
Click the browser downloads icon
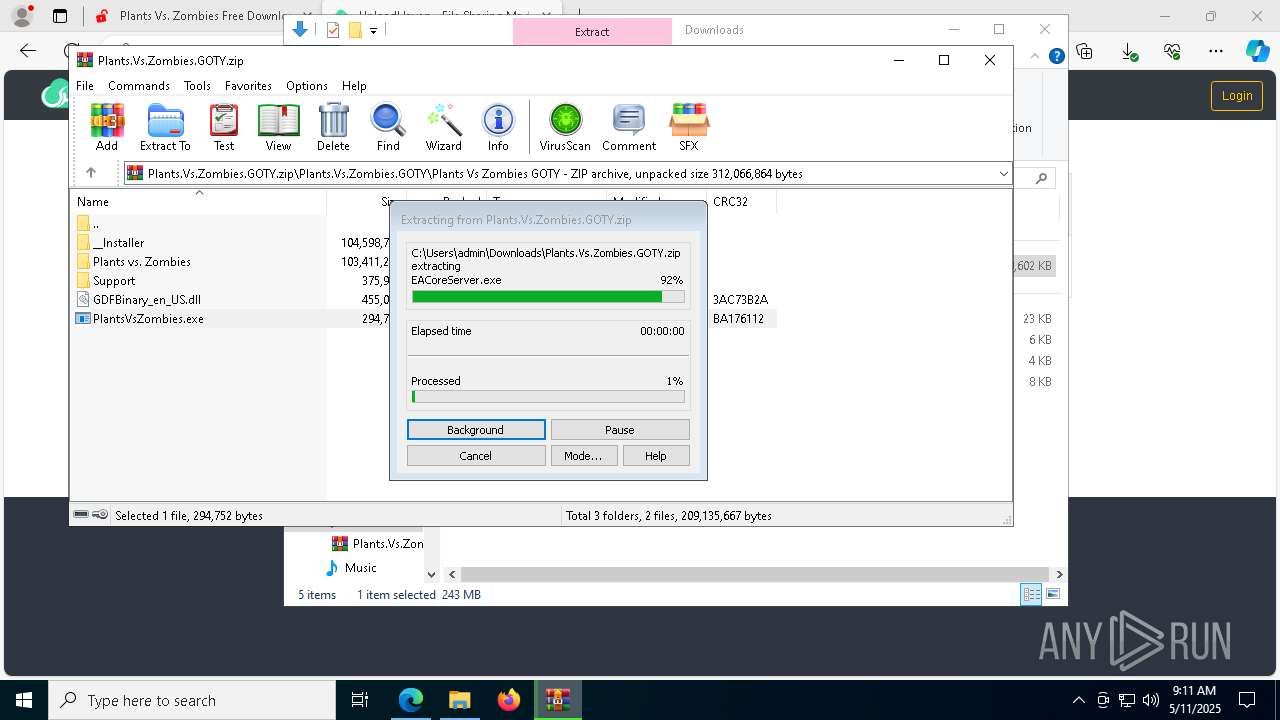pyautogui.click(x=1129, y=51)
